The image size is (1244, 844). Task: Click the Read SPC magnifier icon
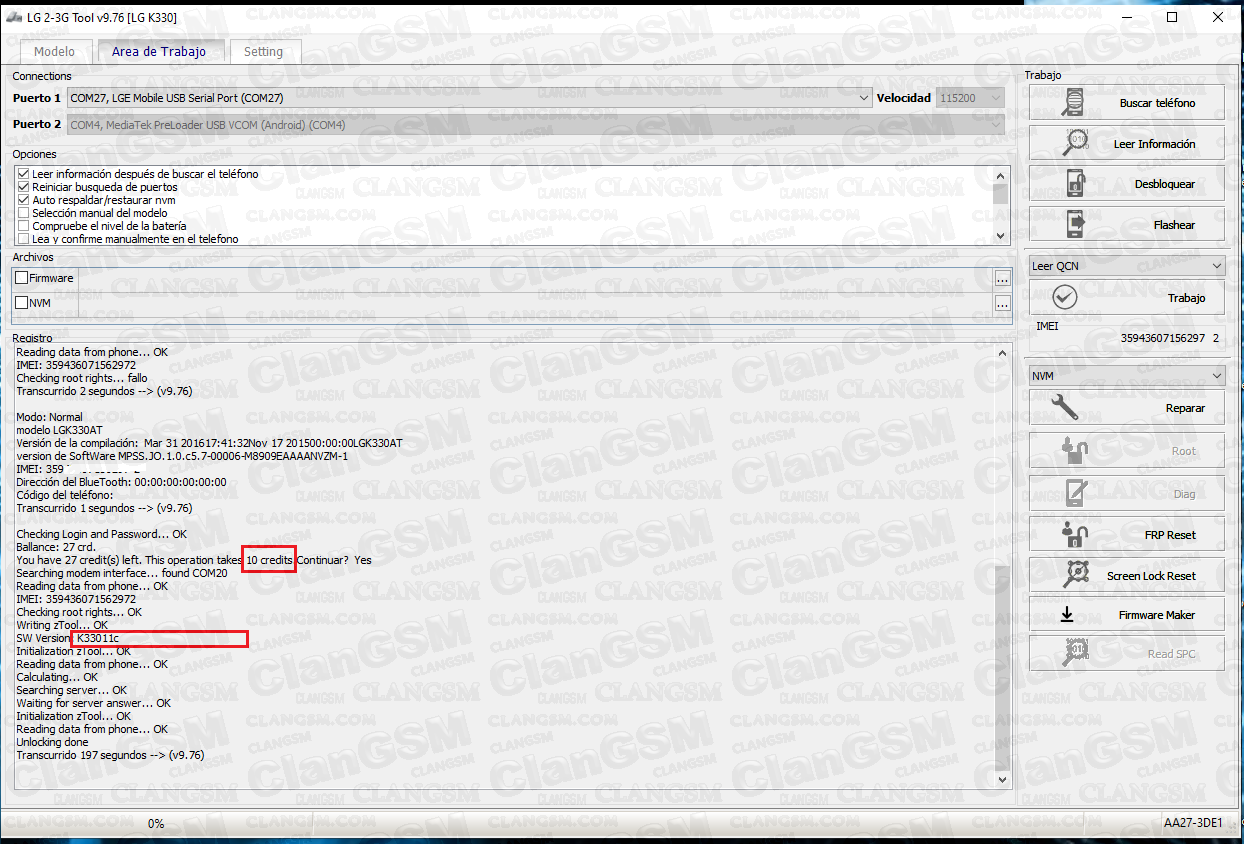tap(1075, 654)
